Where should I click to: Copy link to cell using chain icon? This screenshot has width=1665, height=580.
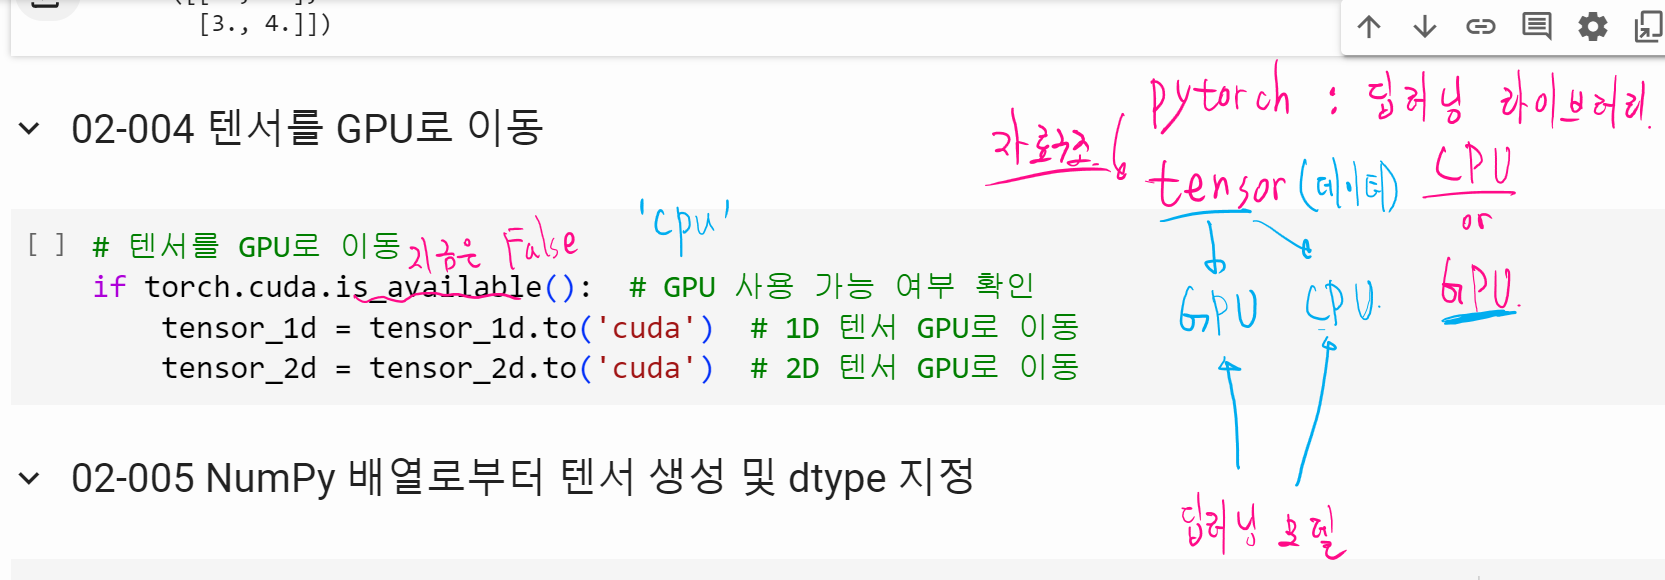pyautogui.click(x=1480, y=27)
